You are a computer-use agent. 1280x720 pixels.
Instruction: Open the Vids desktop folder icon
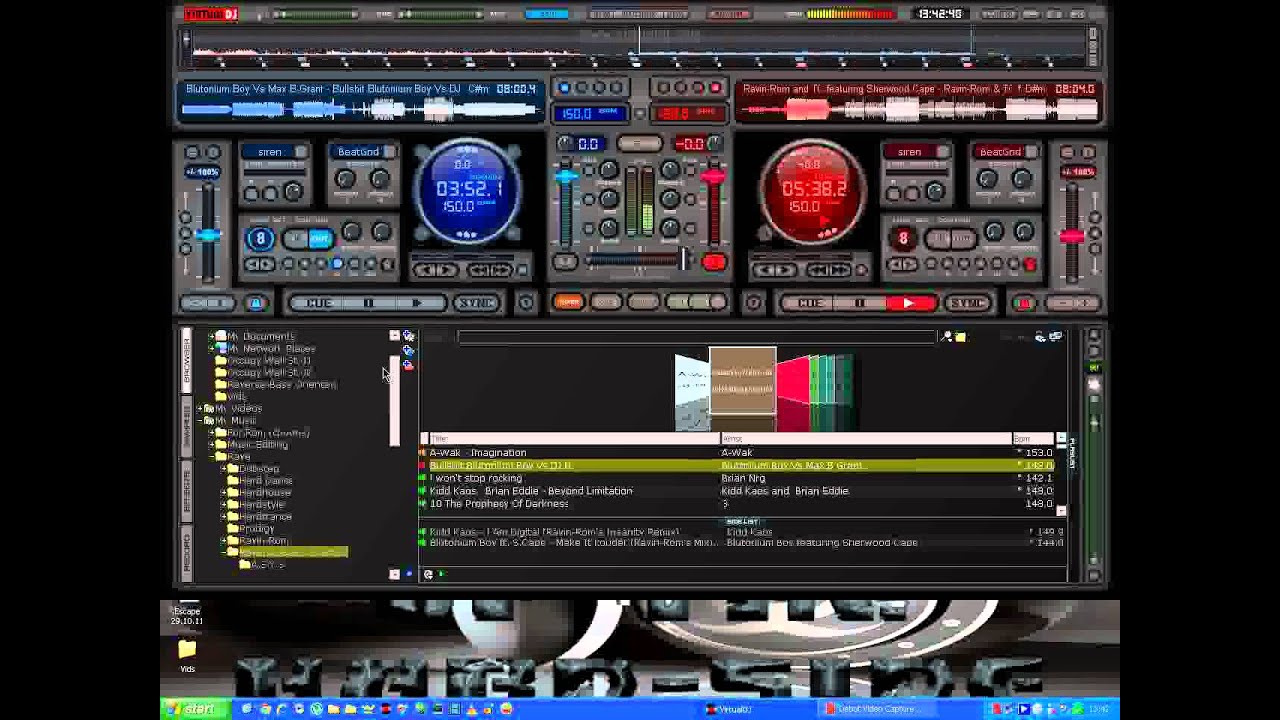187,655
